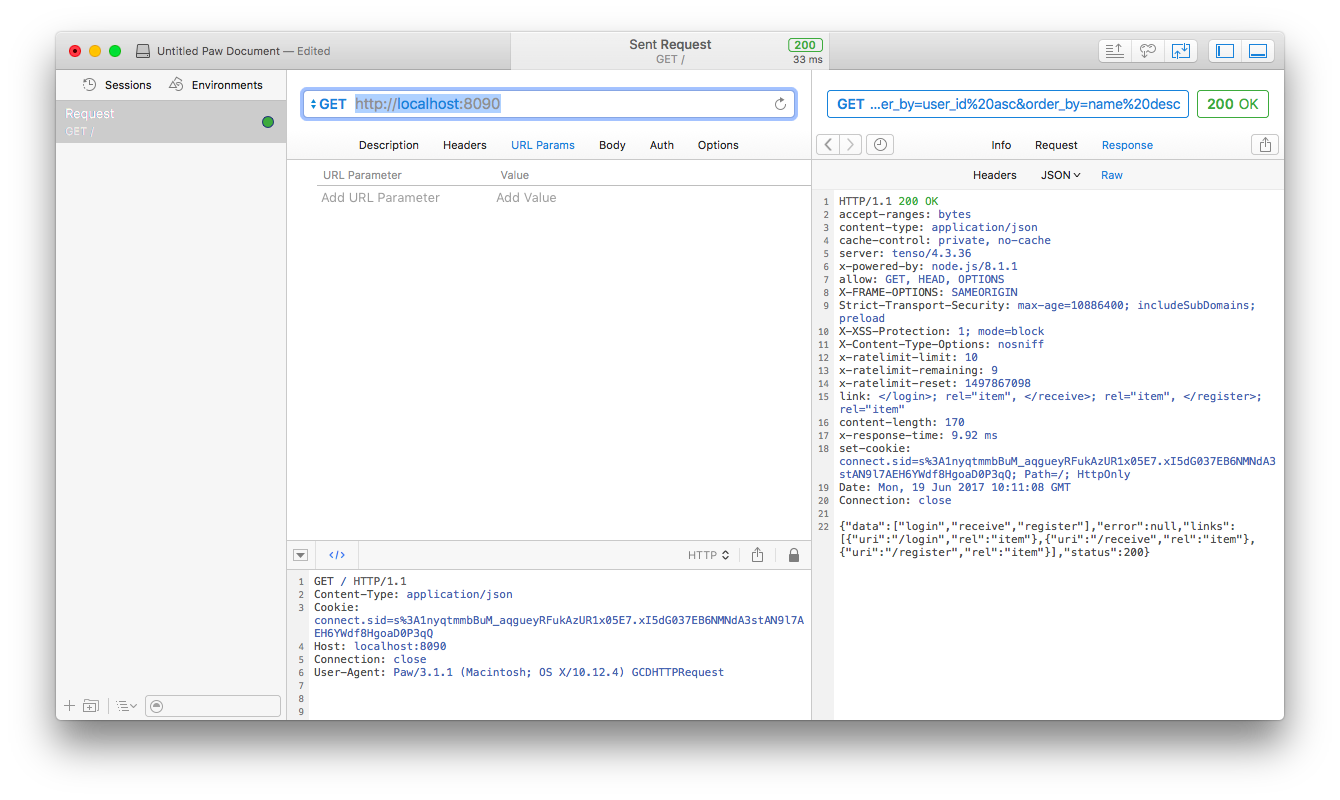Select the Request item in sidebar
This screenshot has width=1340, height=800.
171,121
